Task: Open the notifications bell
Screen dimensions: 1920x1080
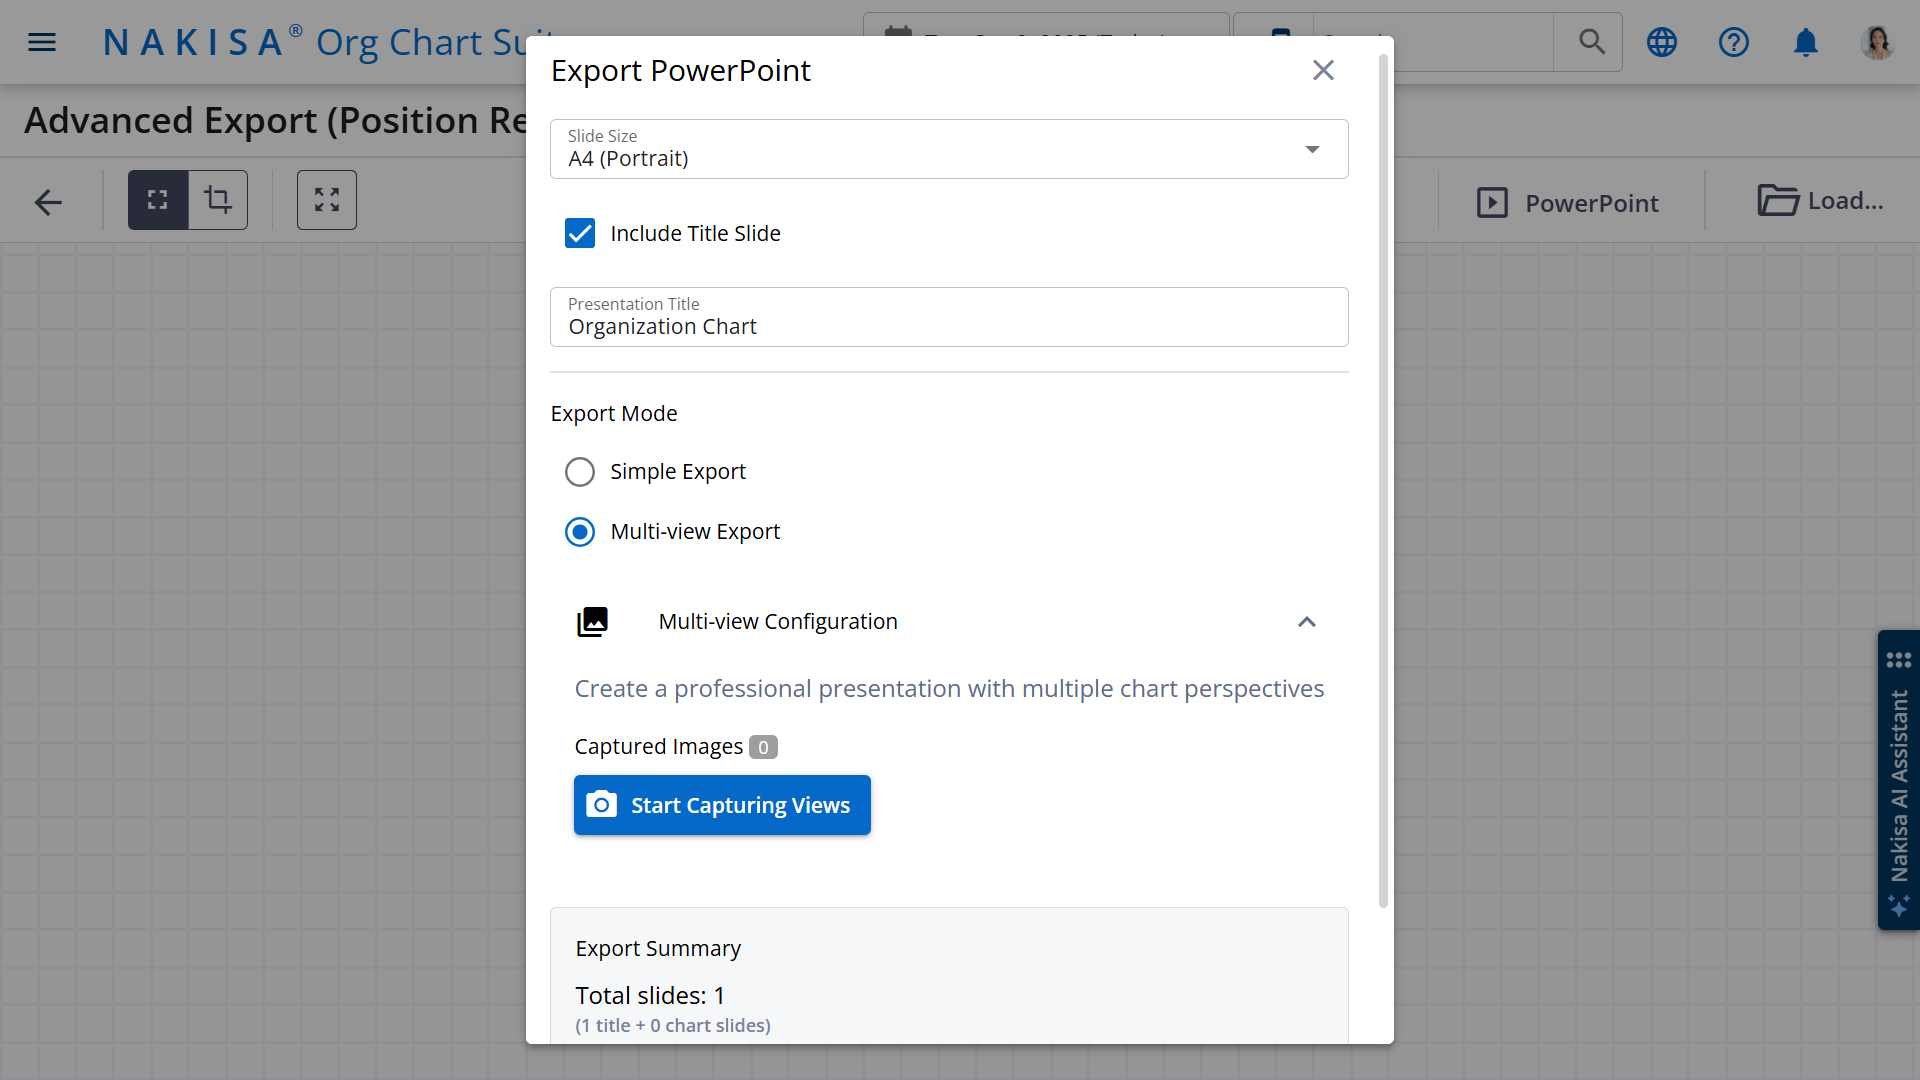Action: click(x=1806, y=42)
